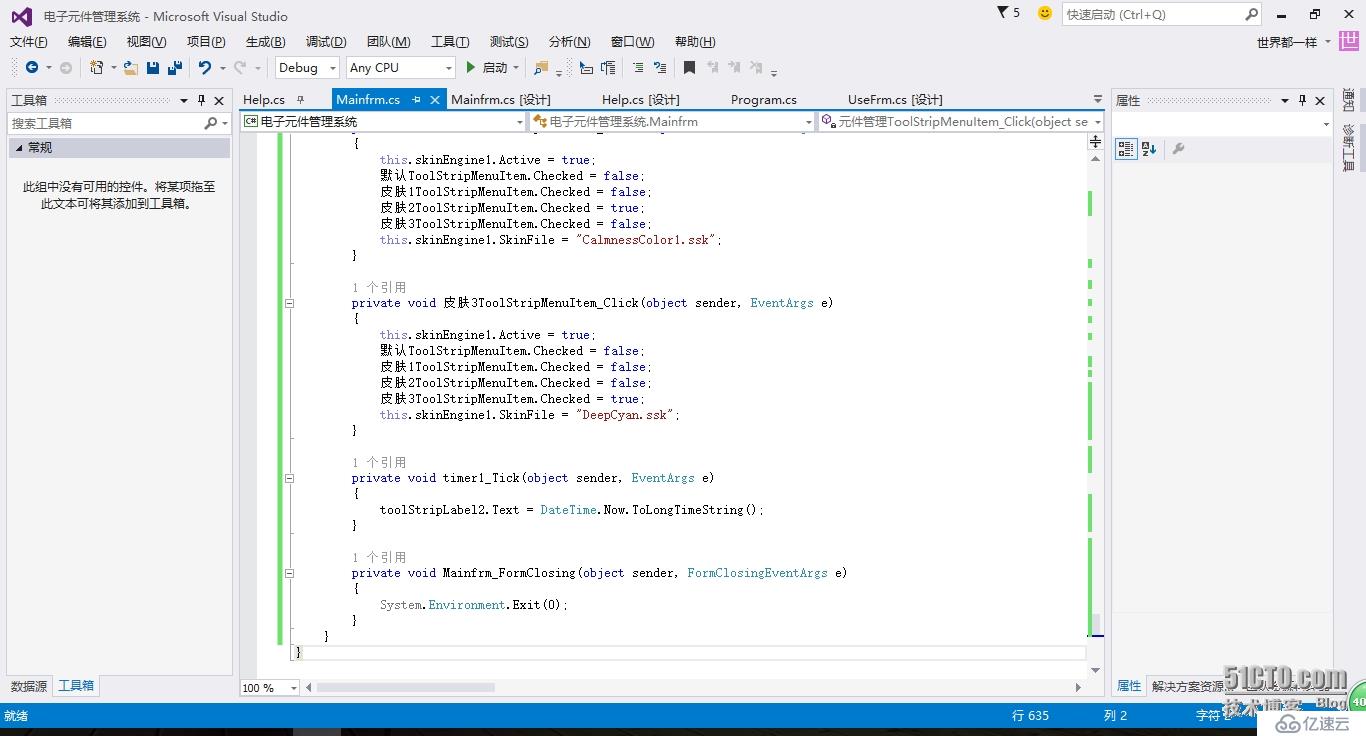The image size is (1366, 736).
Task: Click the 通知 side panel tab
Action: [1348, 100]
